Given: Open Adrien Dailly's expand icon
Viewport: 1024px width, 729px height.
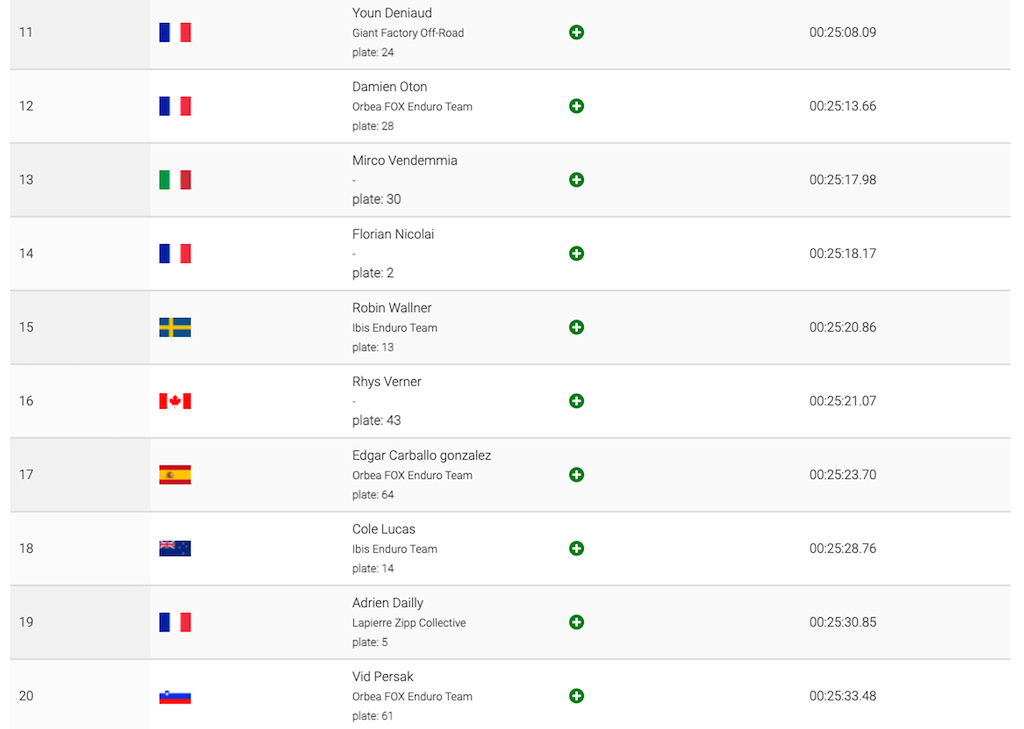Looking at the screenshot, I should coord(576,623).
